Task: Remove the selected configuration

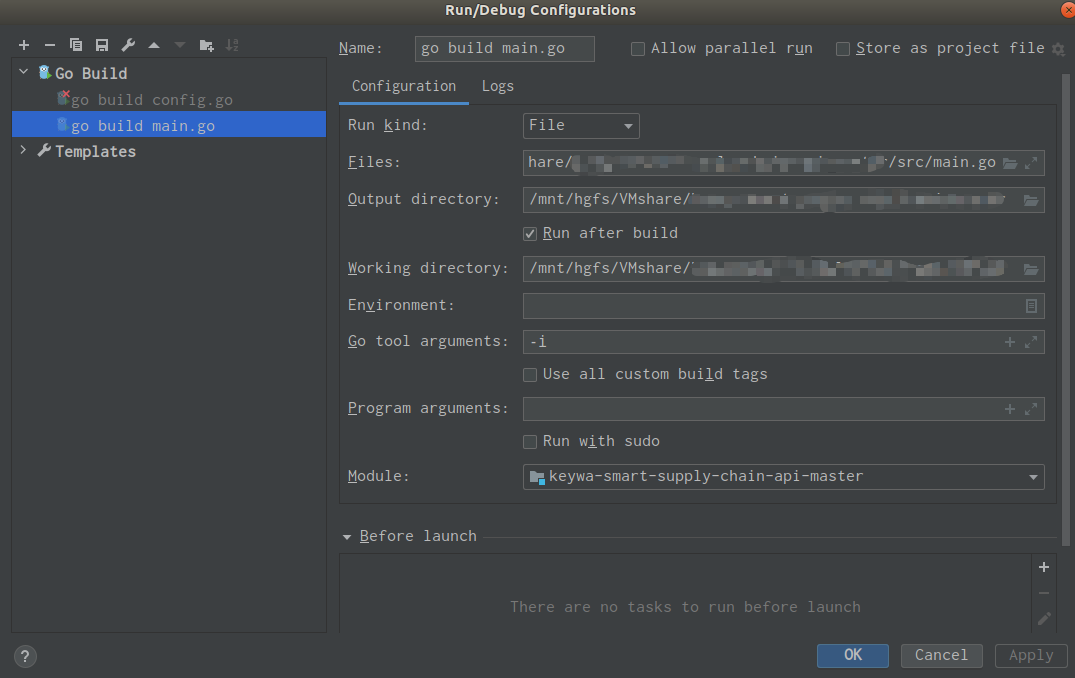Action: click(x=50, y=45)
